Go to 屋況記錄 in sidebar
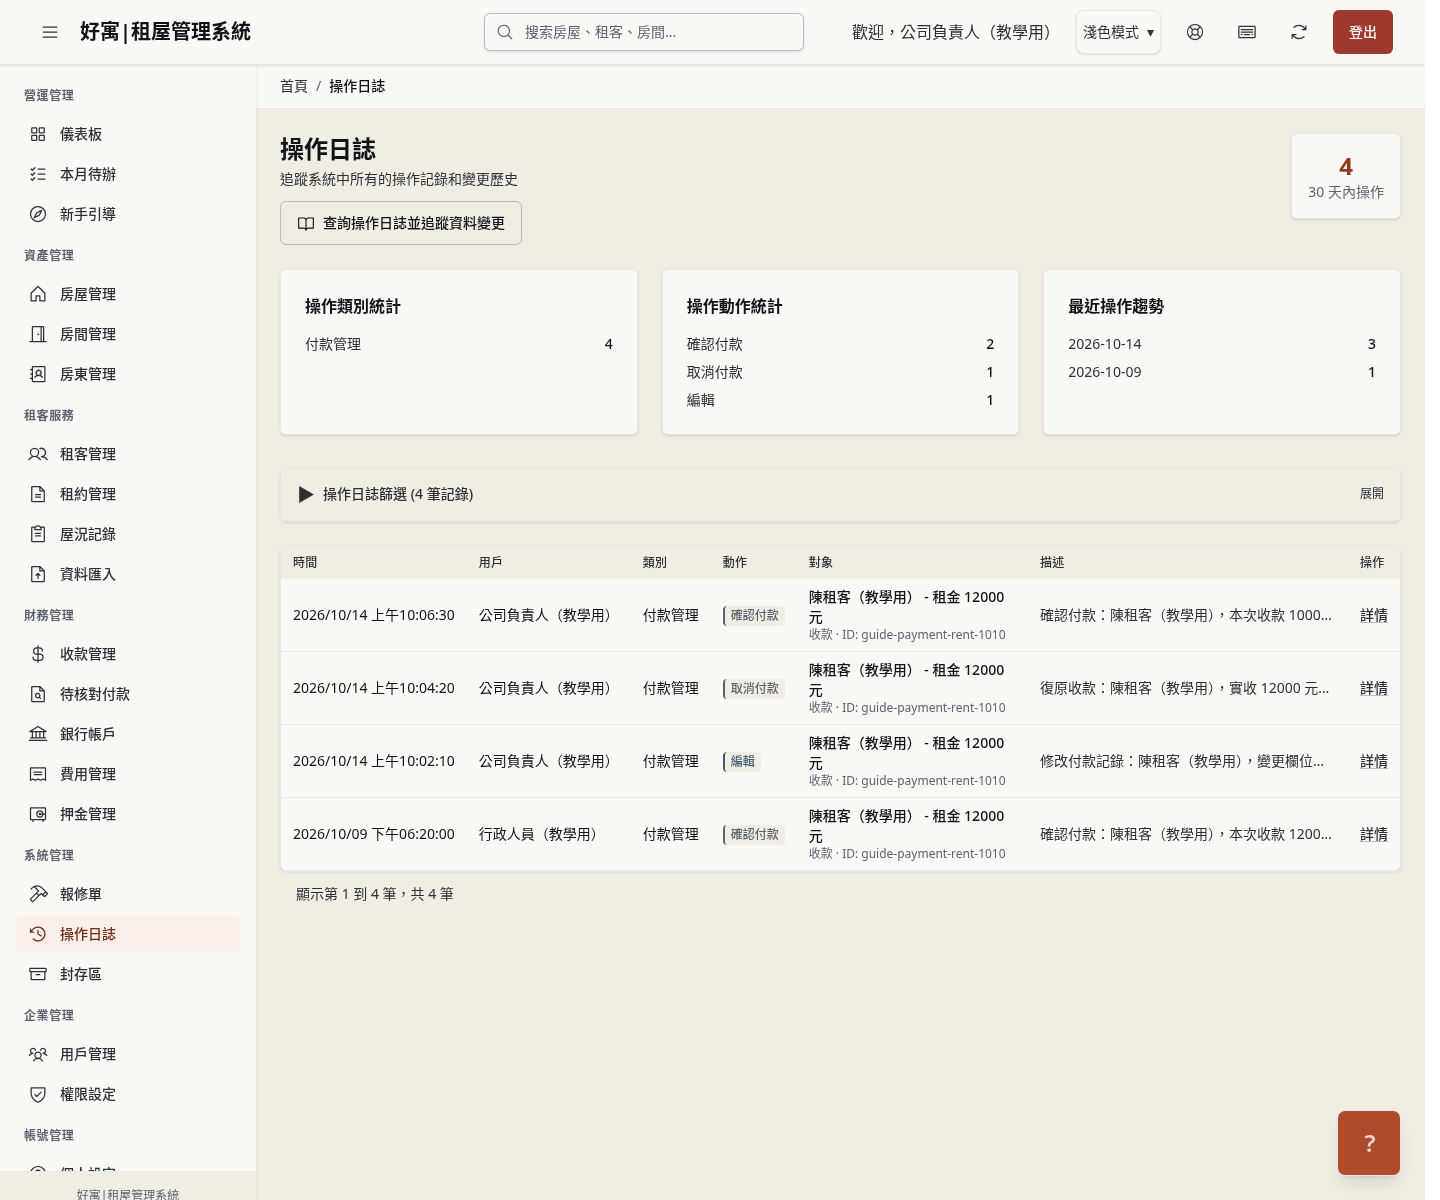Image resolution: width=1440 pixels, height=1200 pixels. pyautogui.click(x=128, y=534)
